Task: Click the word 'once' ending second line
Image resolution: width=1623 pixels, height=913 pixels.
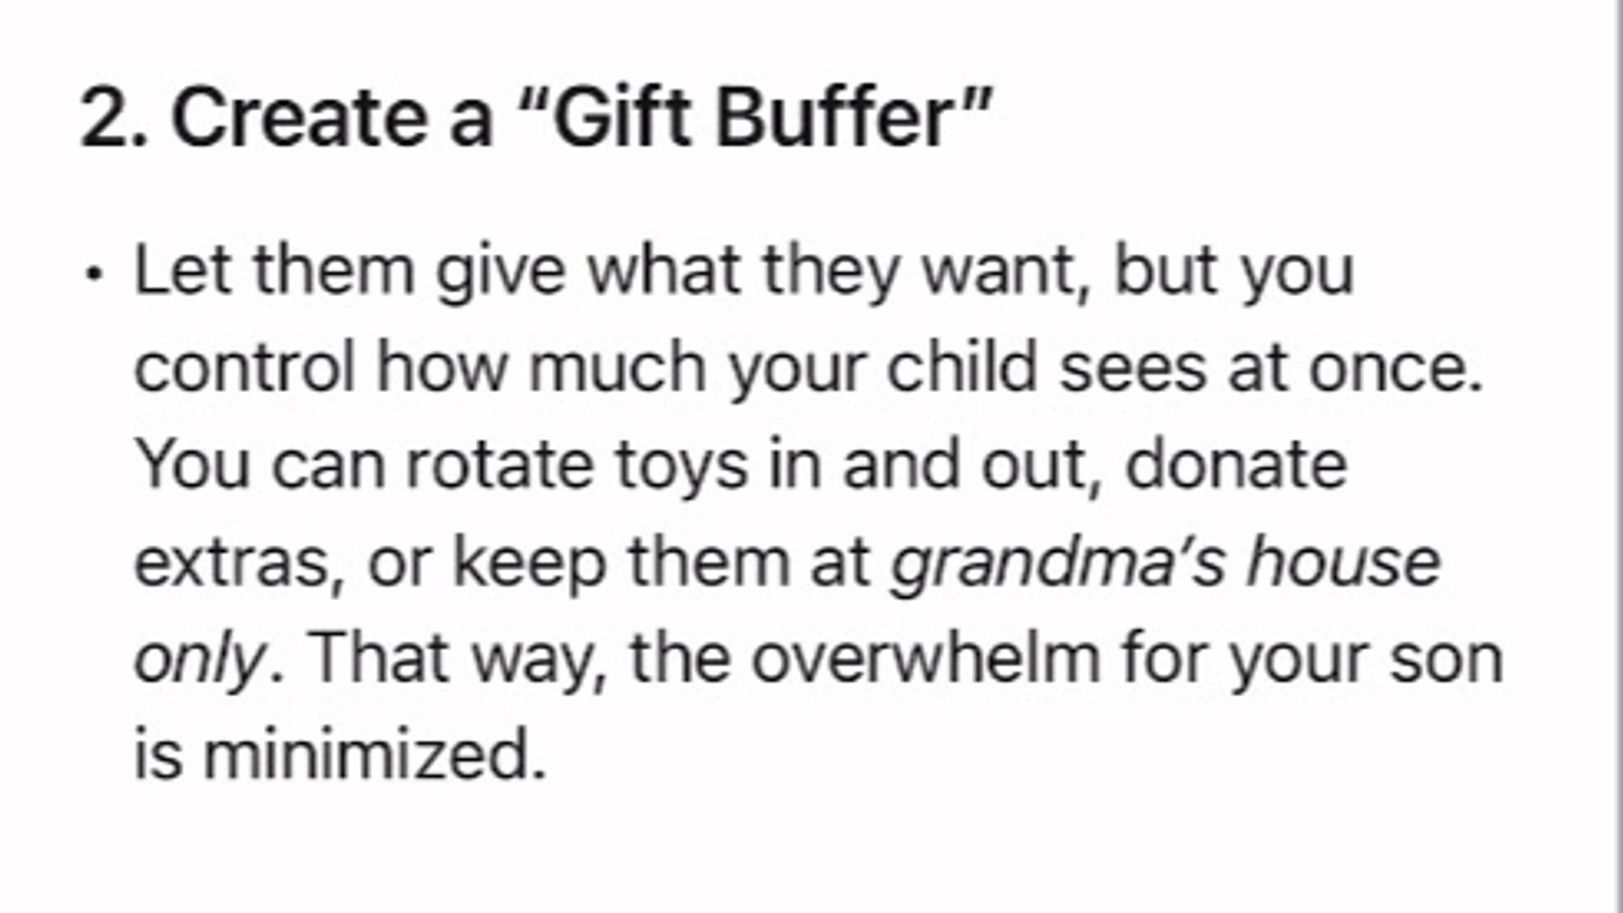Action: (x=1387, y=369)
